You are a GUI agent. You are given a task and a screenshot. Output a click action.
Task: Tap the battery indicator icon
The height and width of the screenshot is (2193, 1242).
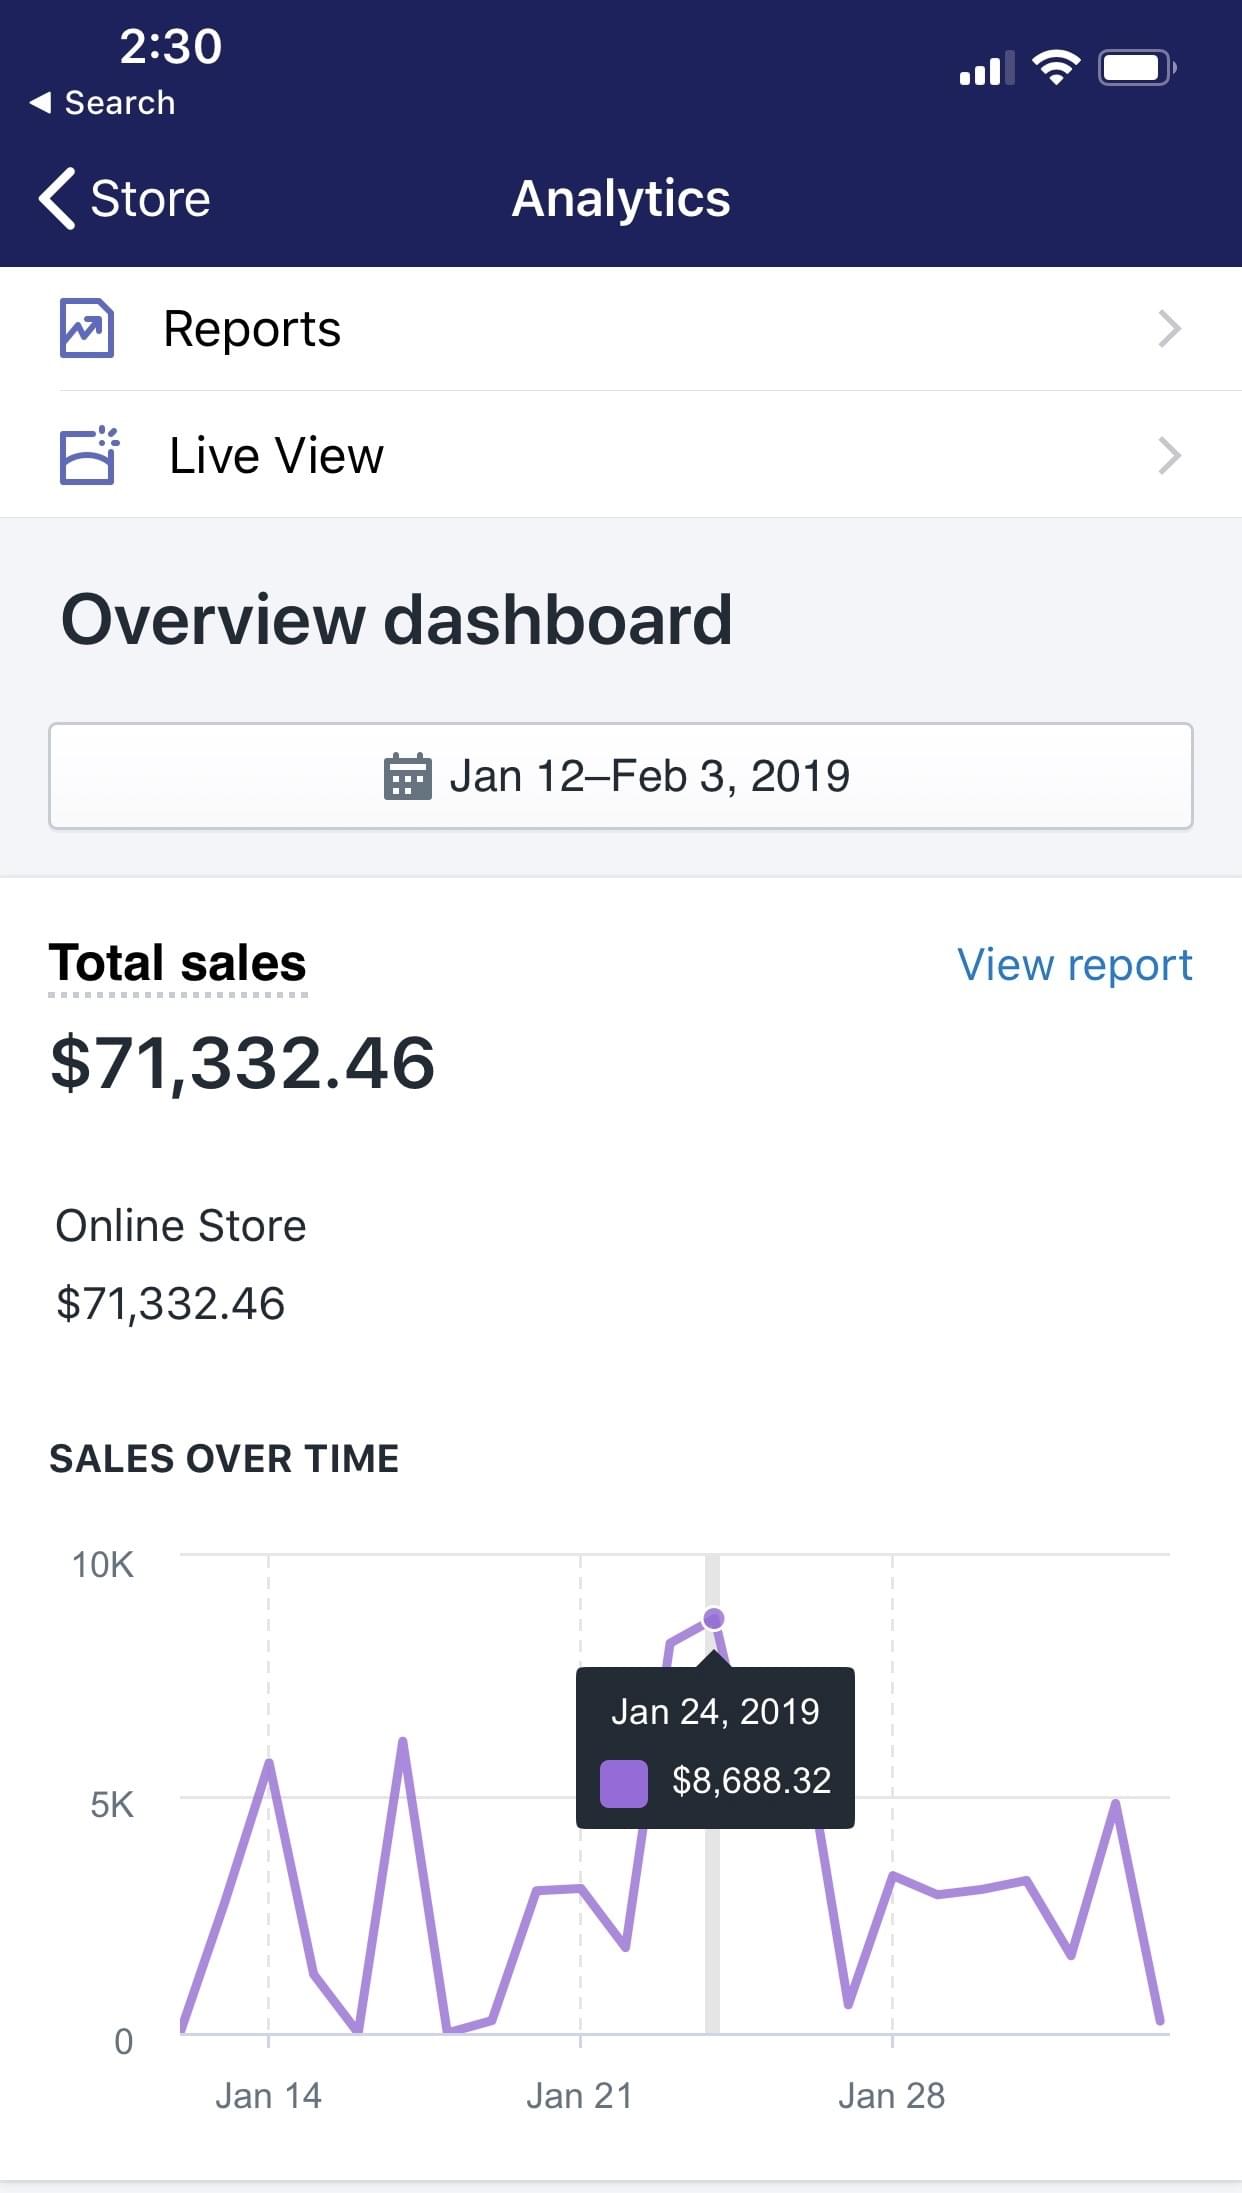pos(1136,68)
